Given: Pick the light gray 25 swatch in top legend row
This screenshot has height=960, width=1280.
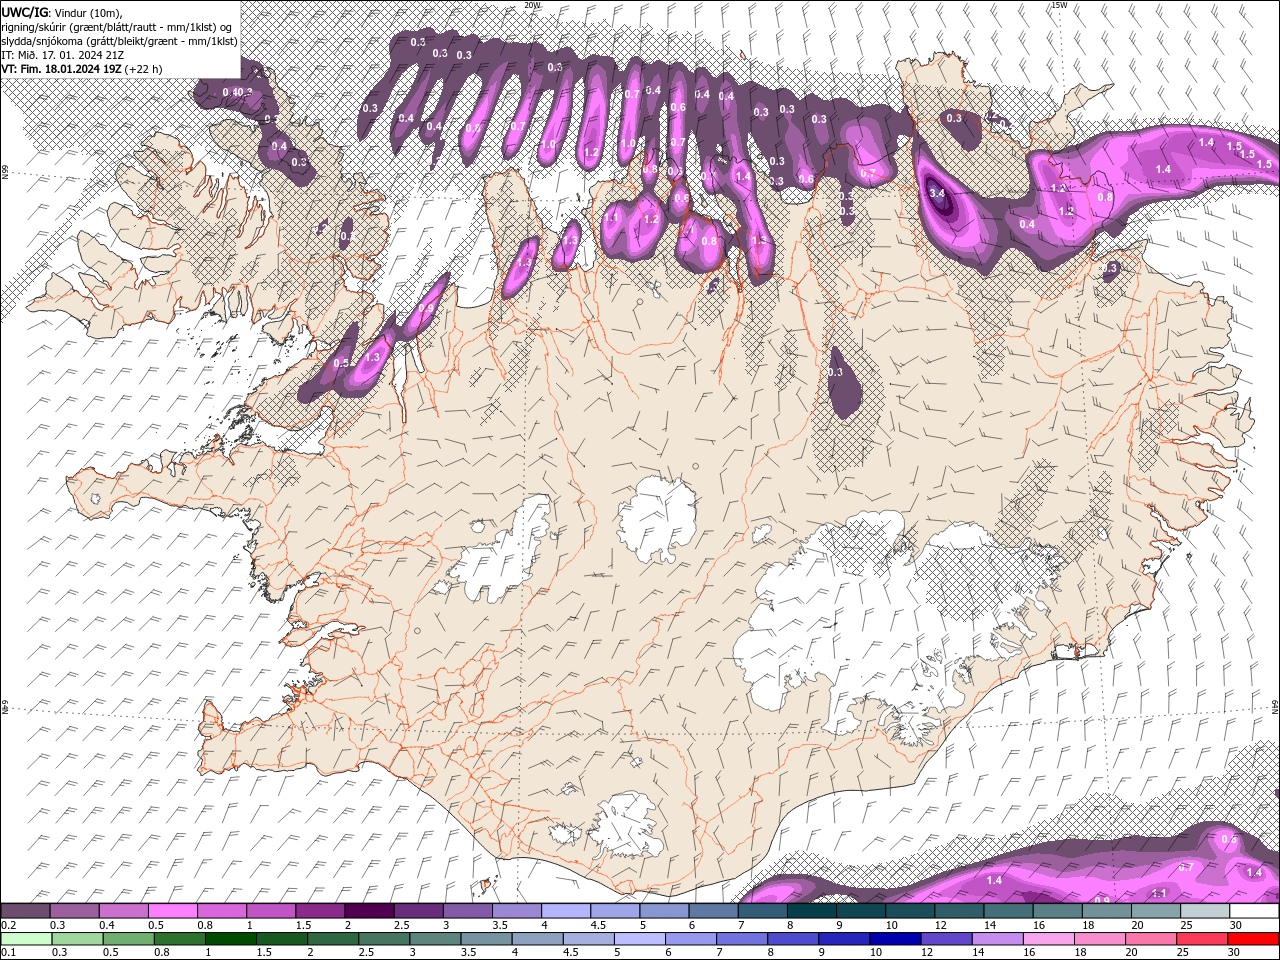Looking at the screenshot, I should (x=1205, y=911).
